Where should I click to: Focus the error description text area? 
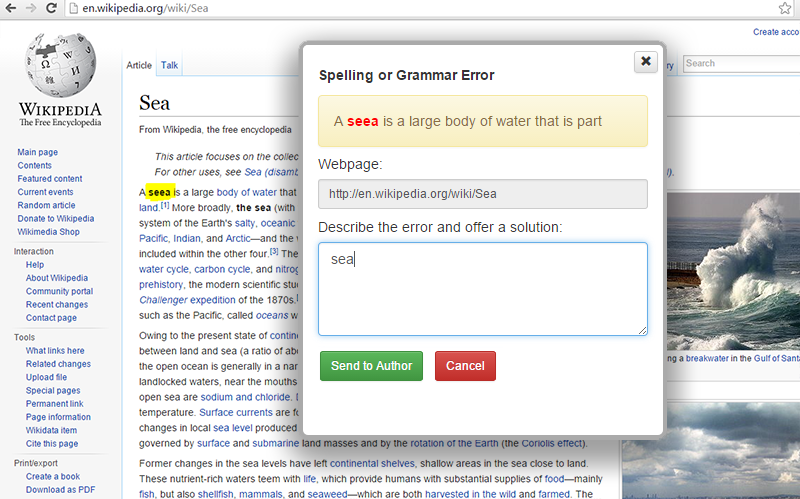(x=482, y=288)
